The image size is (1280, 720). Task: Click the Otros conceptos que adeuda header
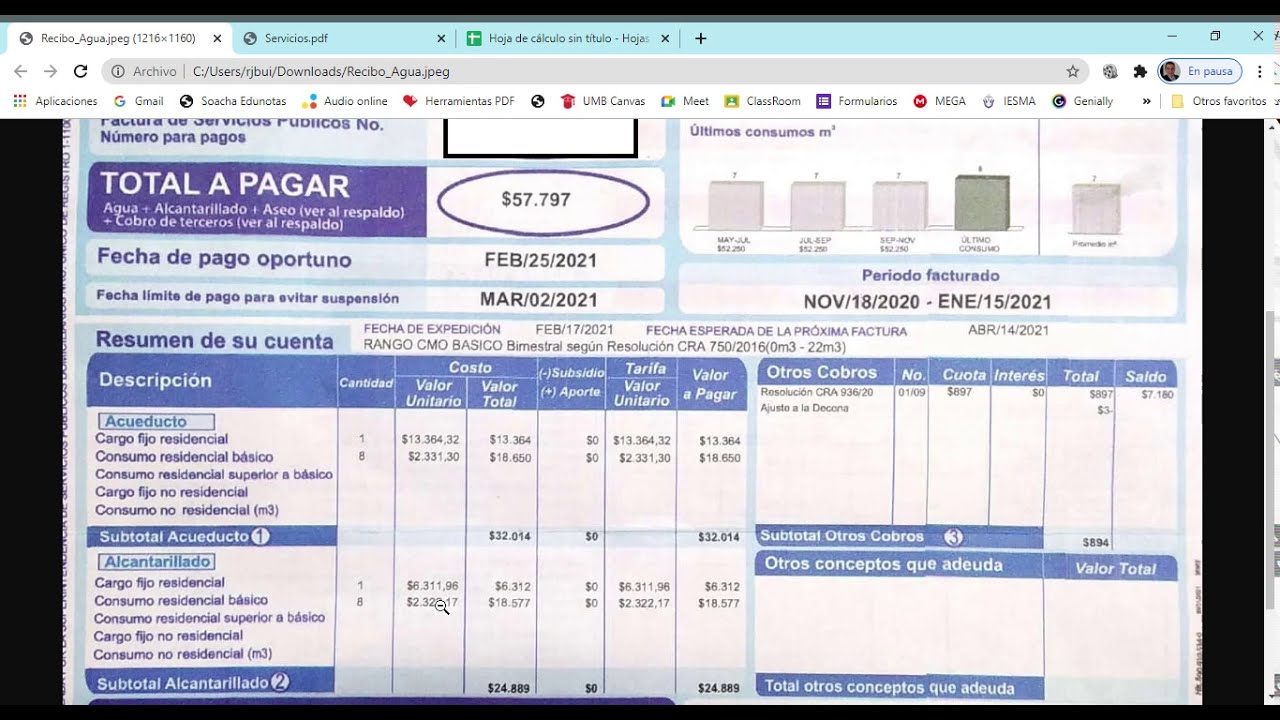pyautogui.click(x=883, y=565)
